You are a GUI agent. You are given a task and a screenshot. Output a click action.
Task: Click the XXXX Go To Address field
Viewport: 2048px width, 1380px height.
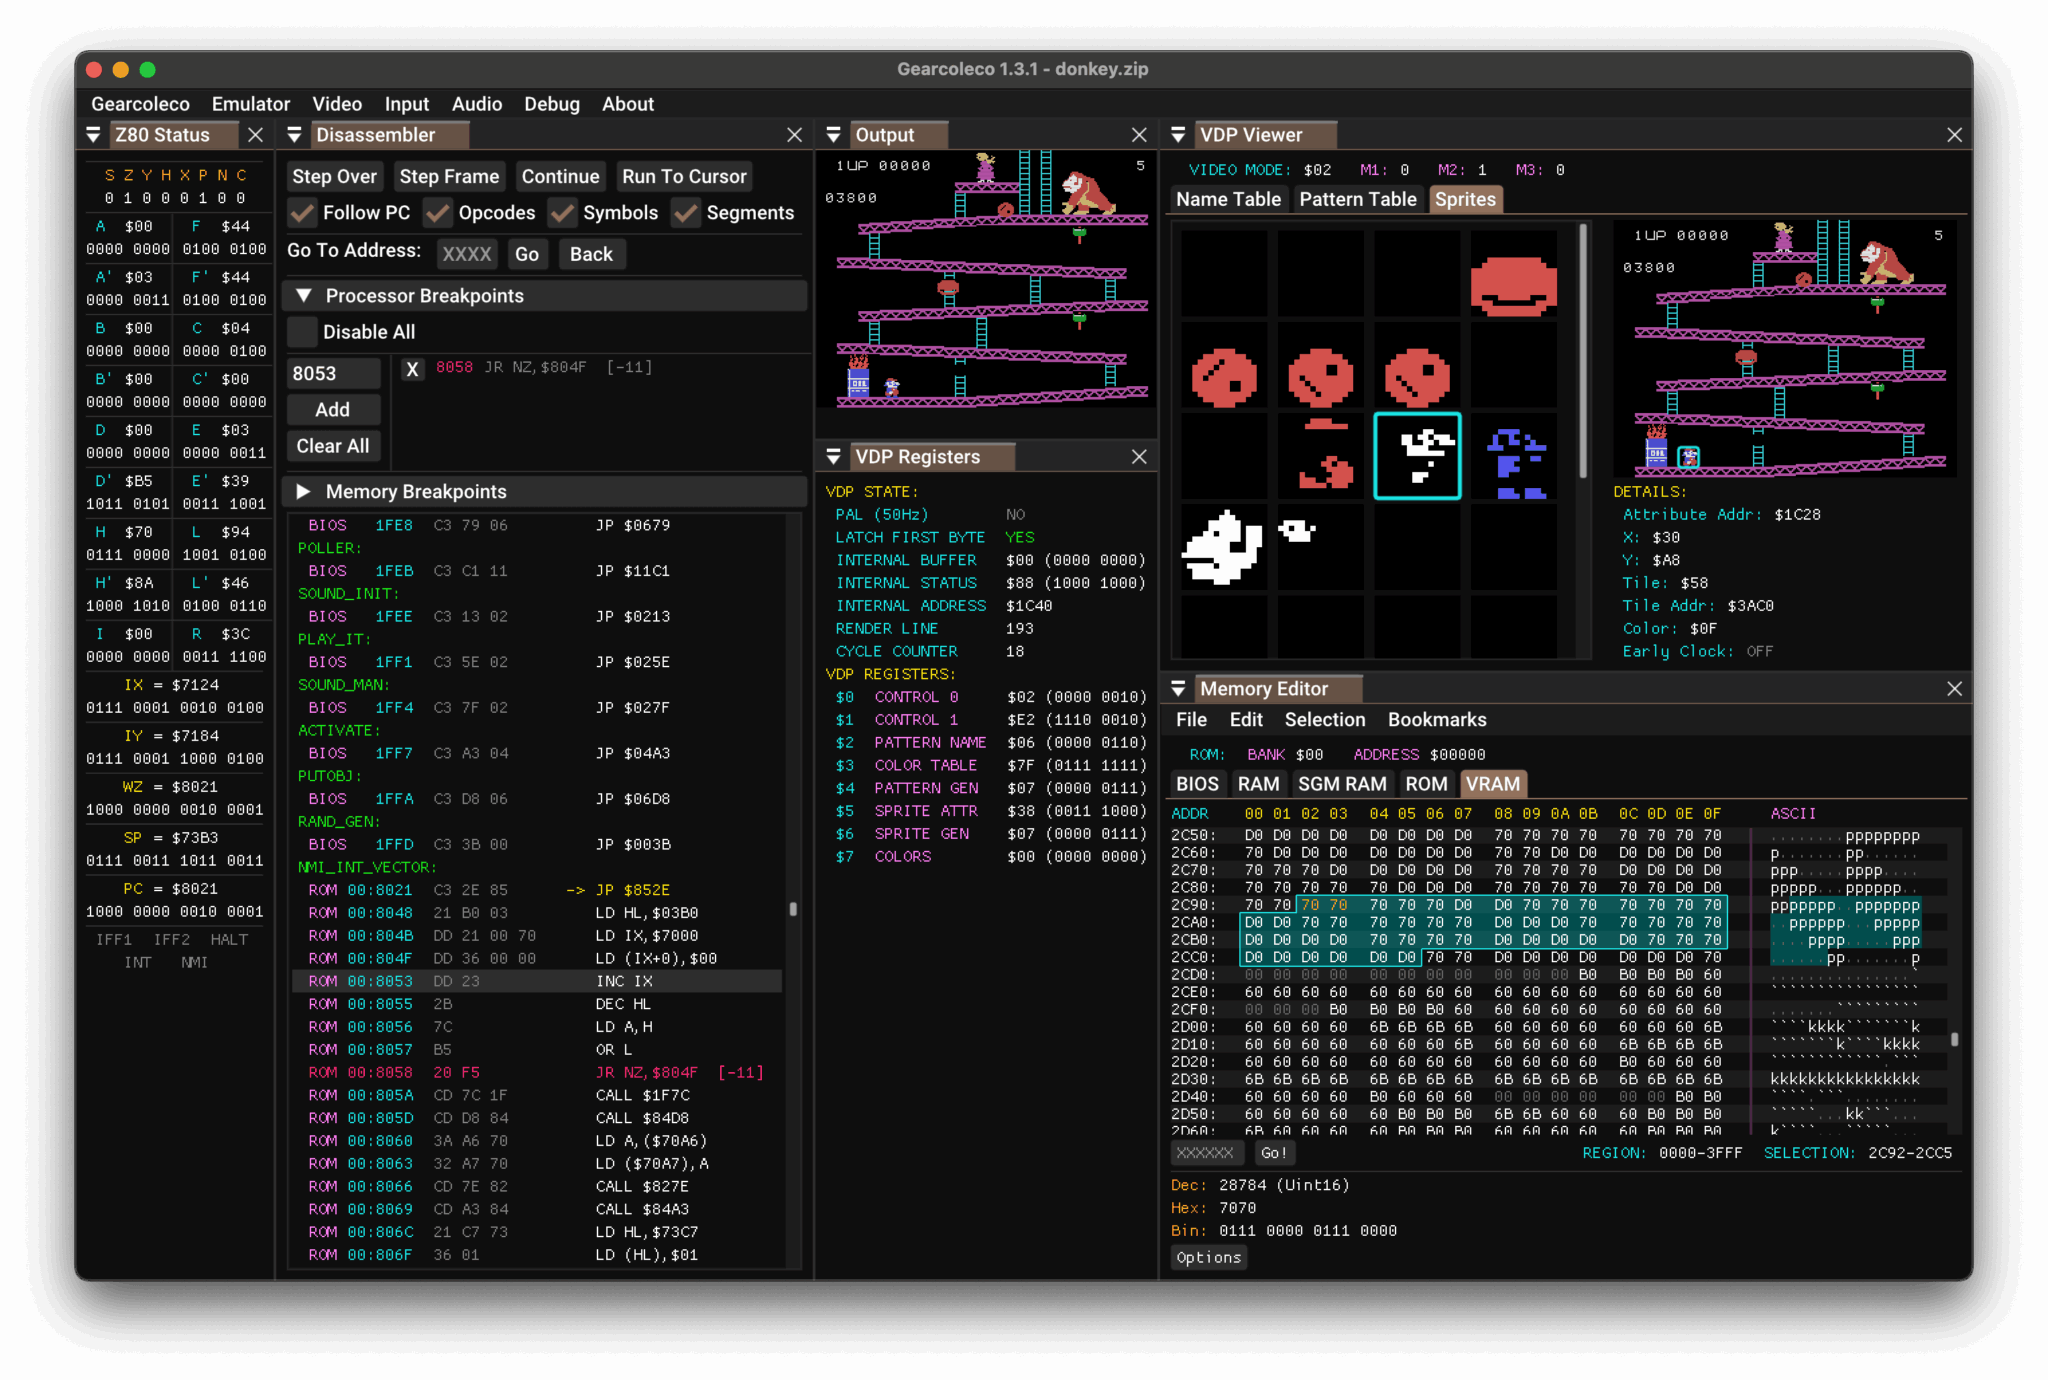pos(467,253)
